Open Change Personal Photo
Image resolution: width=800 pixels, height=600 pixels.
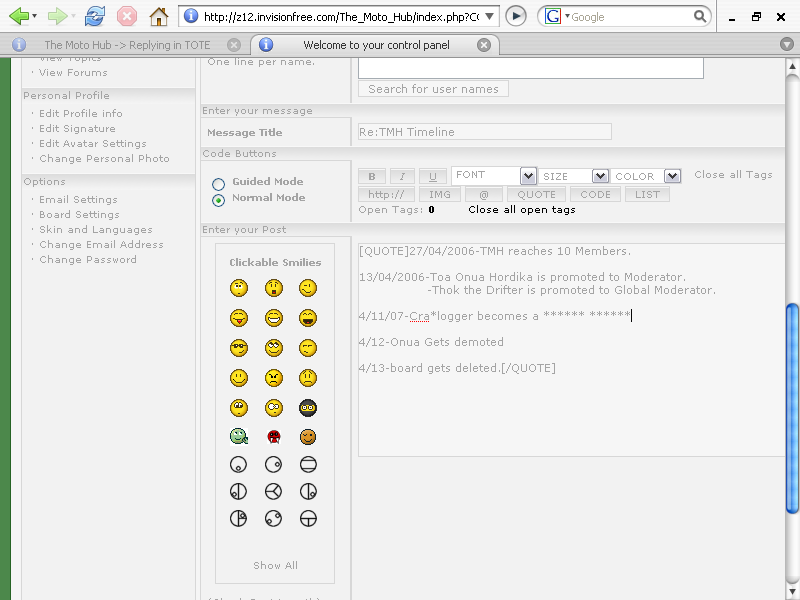(104, 159)
